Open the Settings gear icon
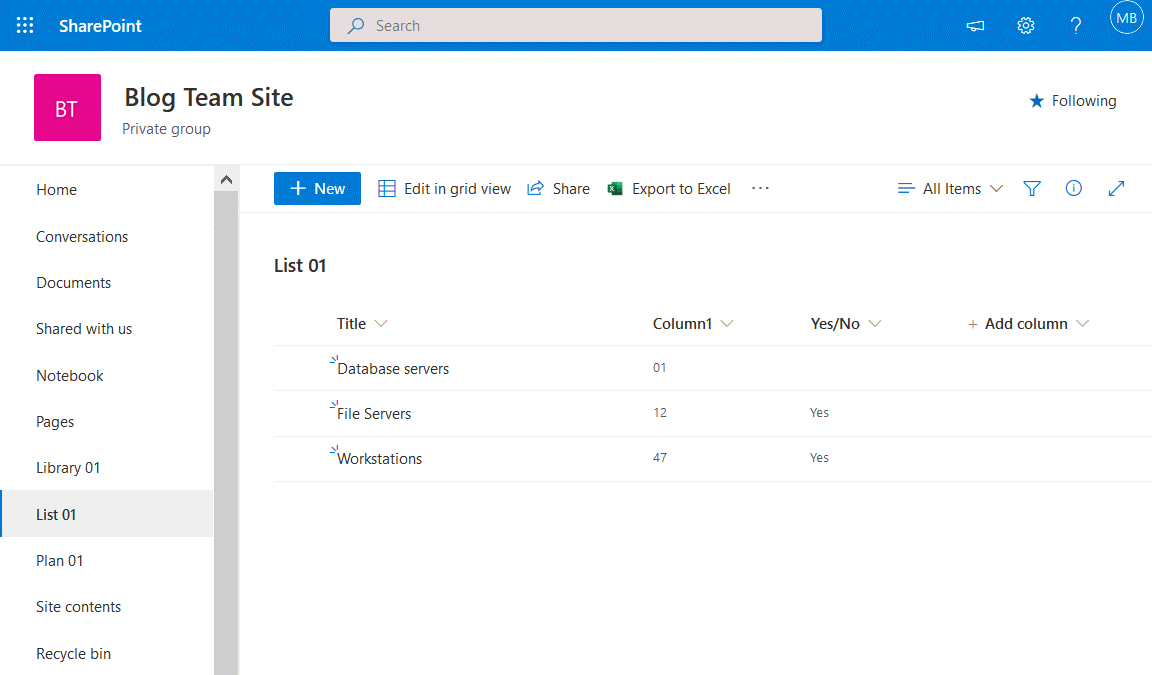 [x=1026, y=25]
